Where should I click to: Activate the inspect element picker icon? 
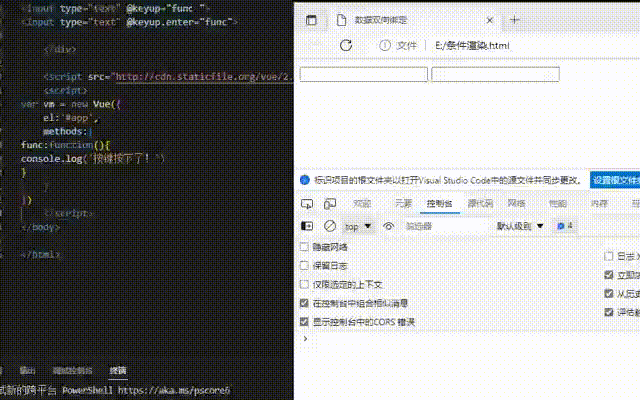(x=307, y=203)
